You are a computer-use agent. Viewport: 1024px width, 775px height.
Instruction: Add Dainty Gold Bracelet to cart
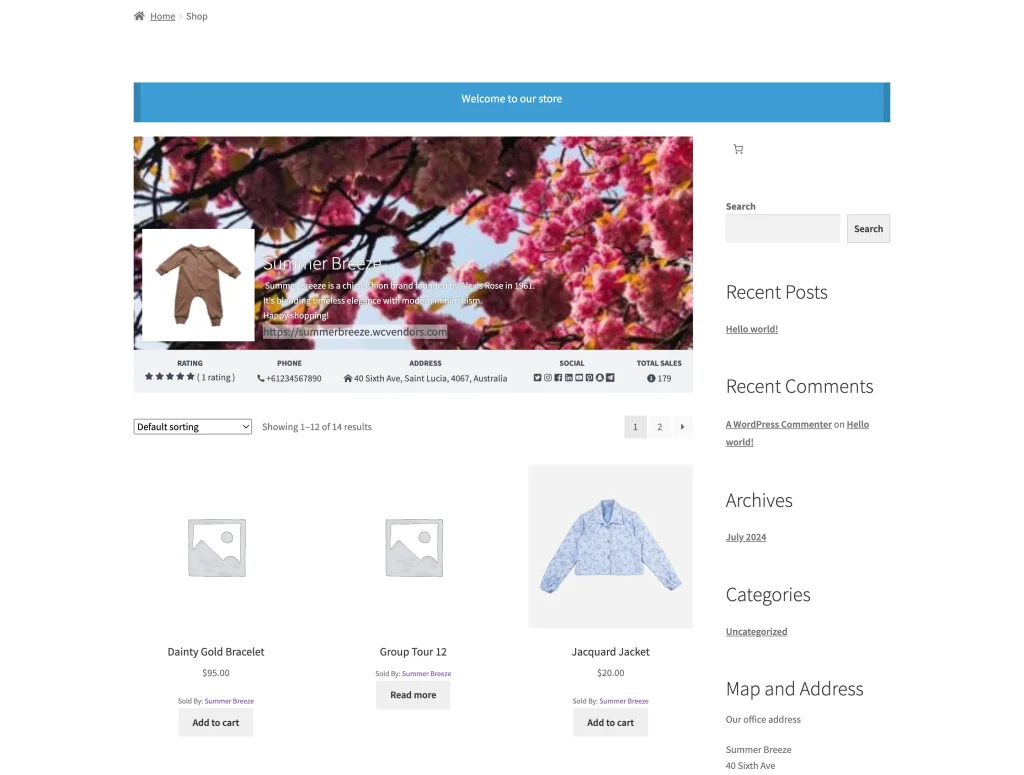click(216, 723)
